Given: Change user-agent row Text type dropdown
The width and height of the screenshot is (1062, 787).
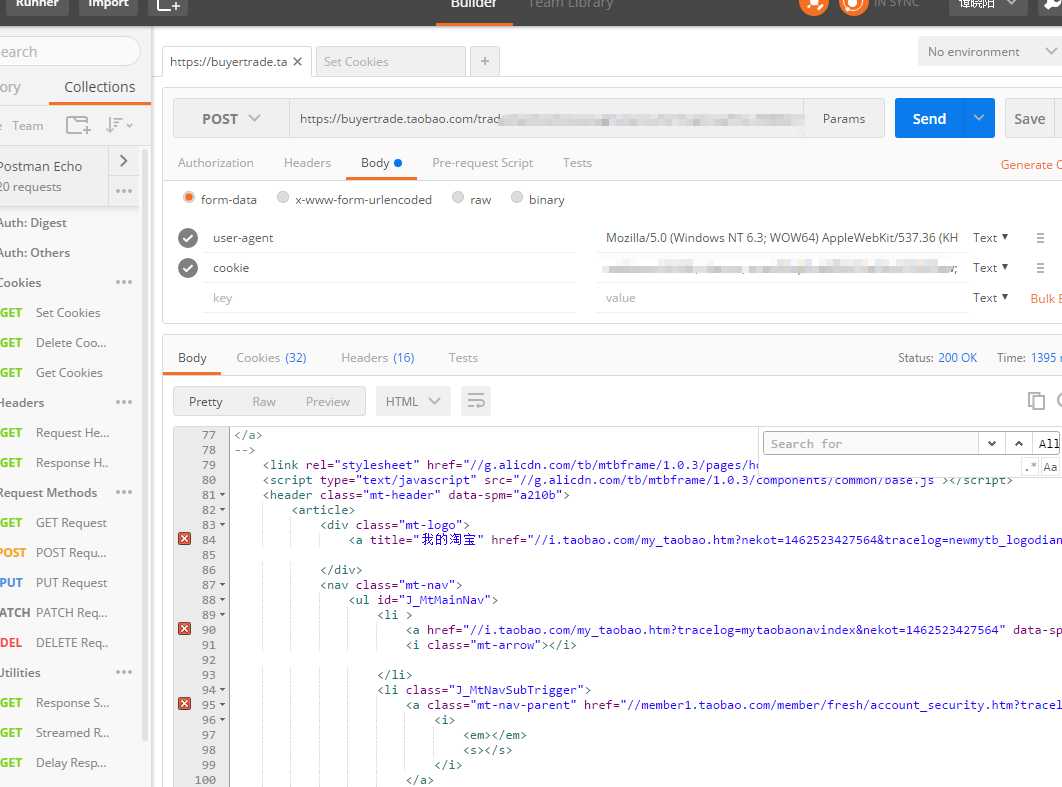Looking at the screenshot, I should point(990,238).
